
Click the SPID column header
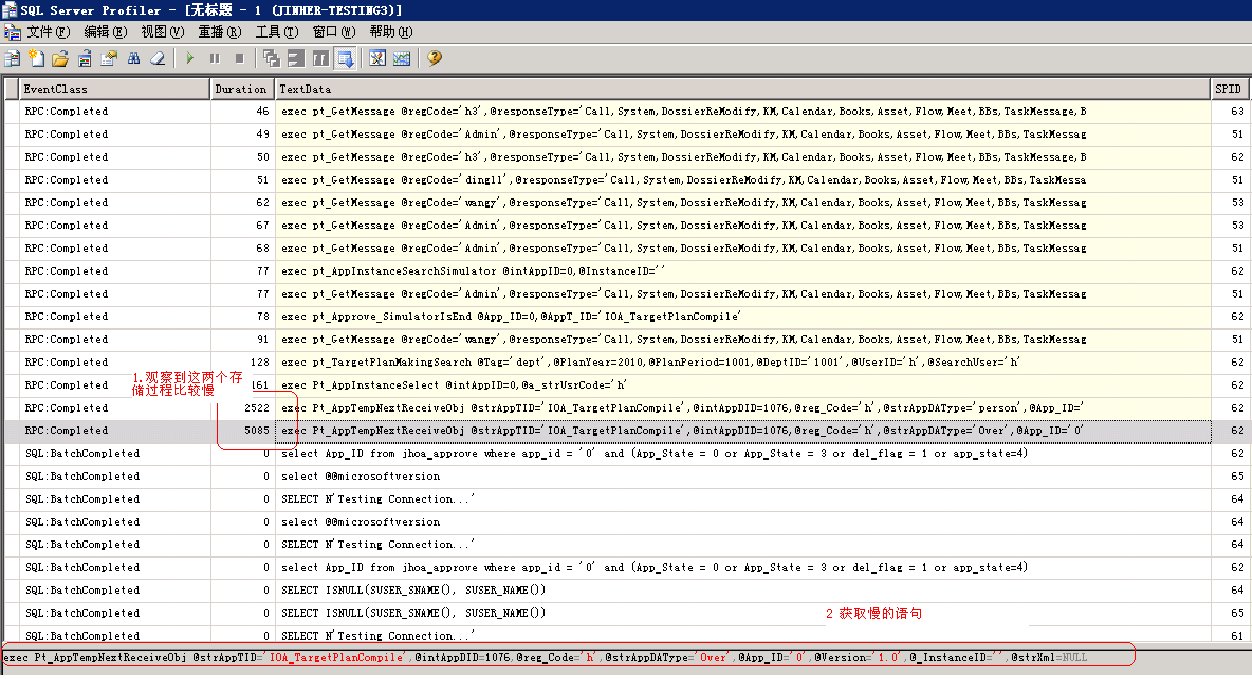pyautogui.click(x=1227, y=89)
